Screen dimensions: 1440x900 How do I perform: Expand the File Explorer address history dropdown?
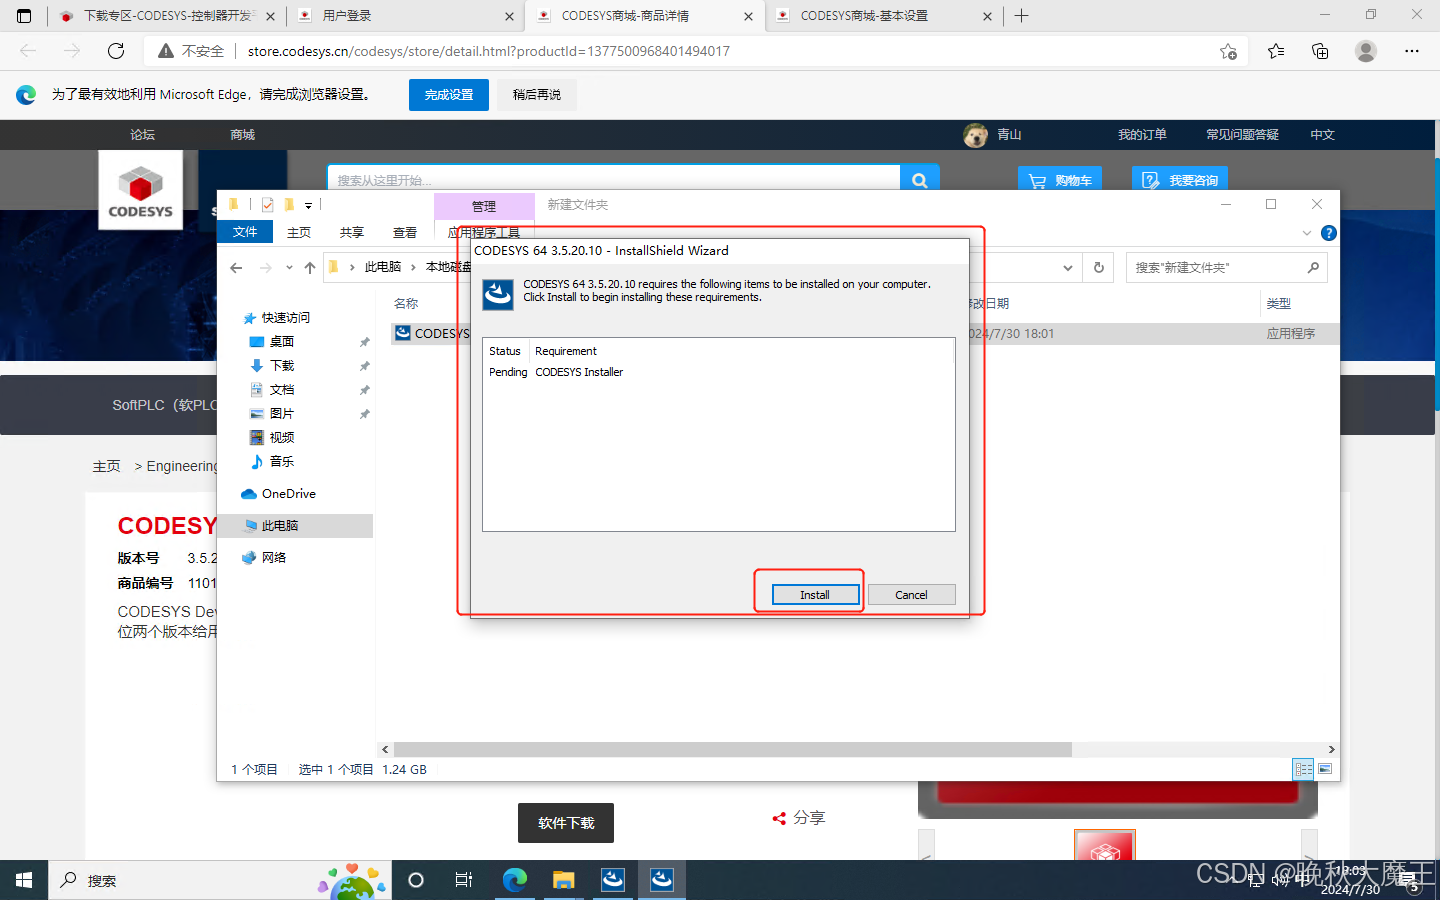[1068, 267]
